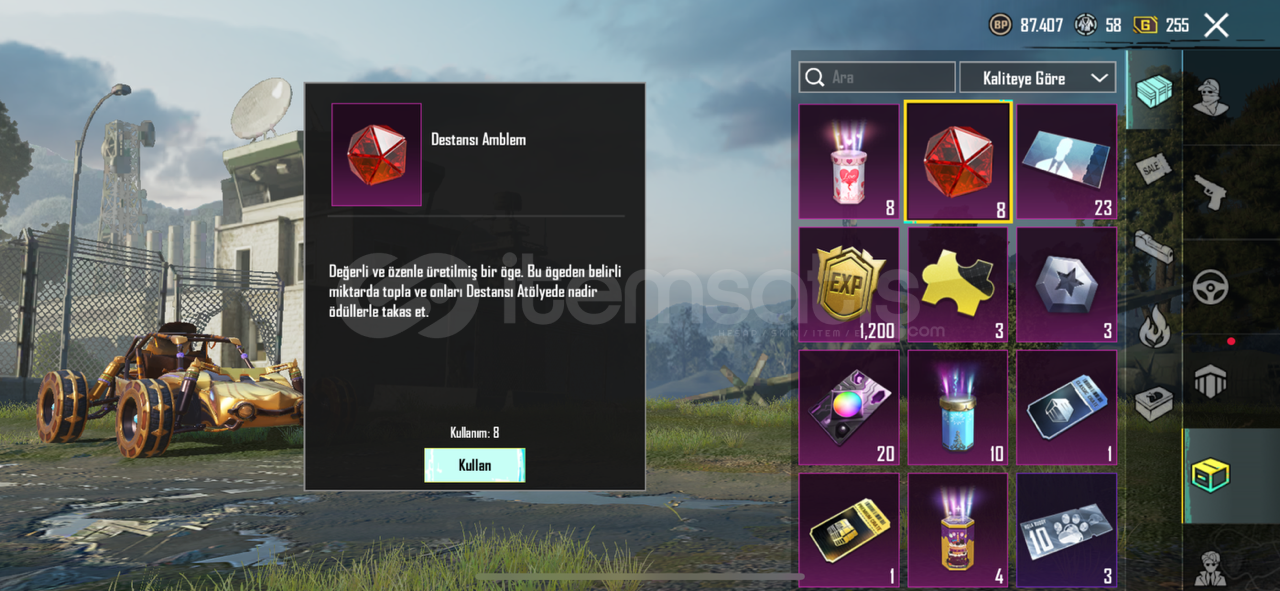This screenshot has width=1280, height=591.
Task: Select the silver star hexagon medal item
Action: 1067,285
